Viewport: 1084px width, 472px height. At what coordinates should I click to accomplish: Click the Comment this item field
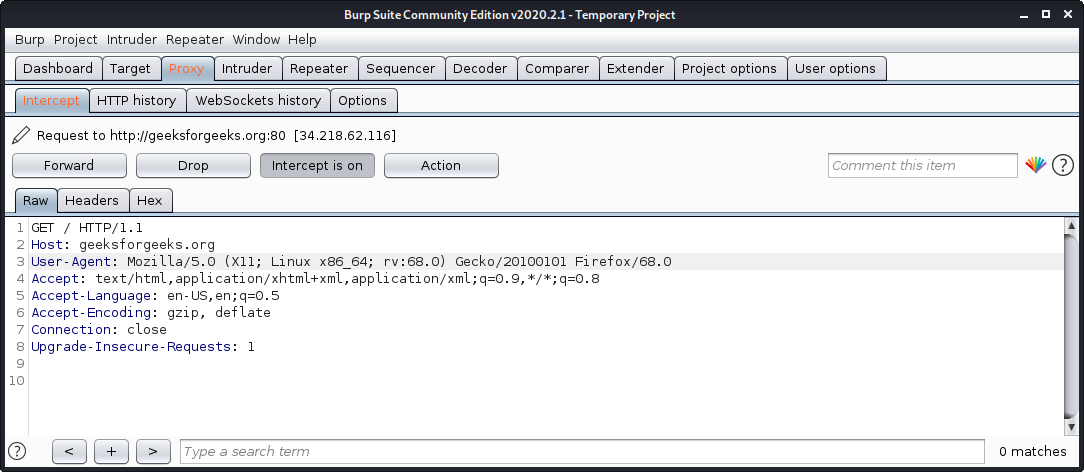tap(922, 165)
